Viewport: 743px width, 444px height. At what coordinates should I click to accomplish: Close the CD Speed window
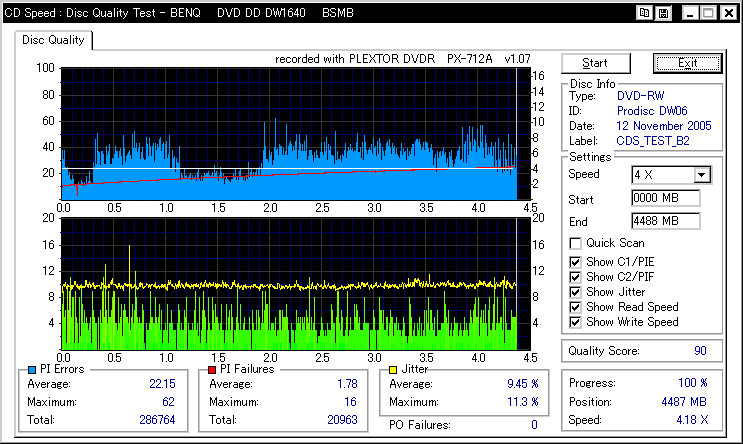coord(729,13)
